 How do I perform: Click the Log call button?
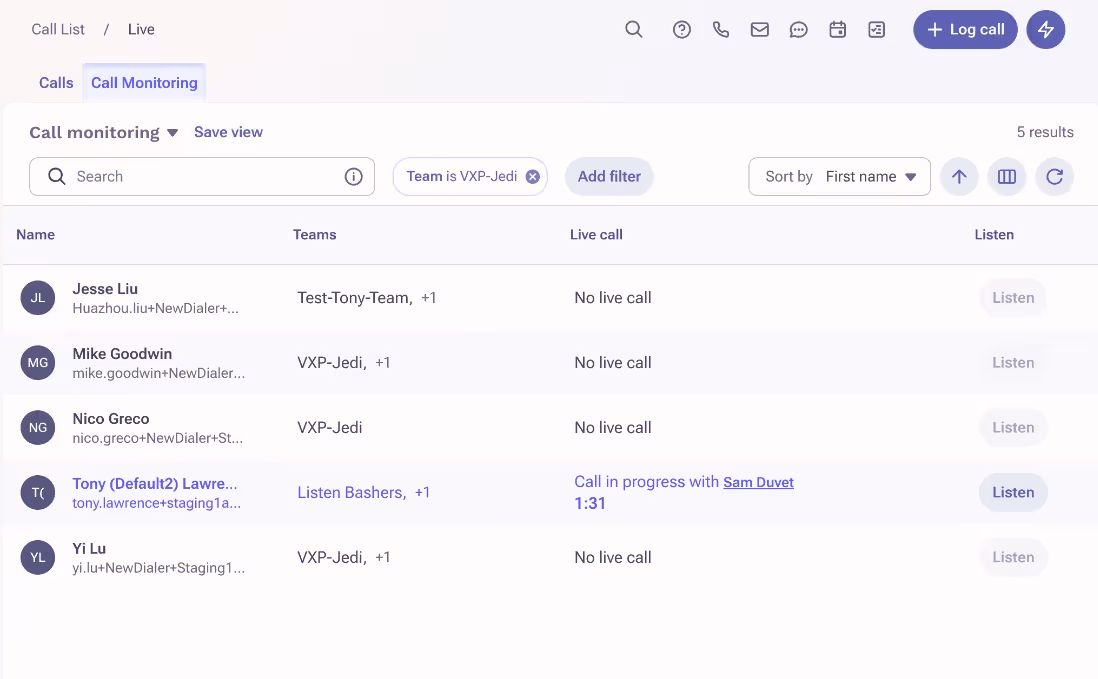click(x=965, y=29)
